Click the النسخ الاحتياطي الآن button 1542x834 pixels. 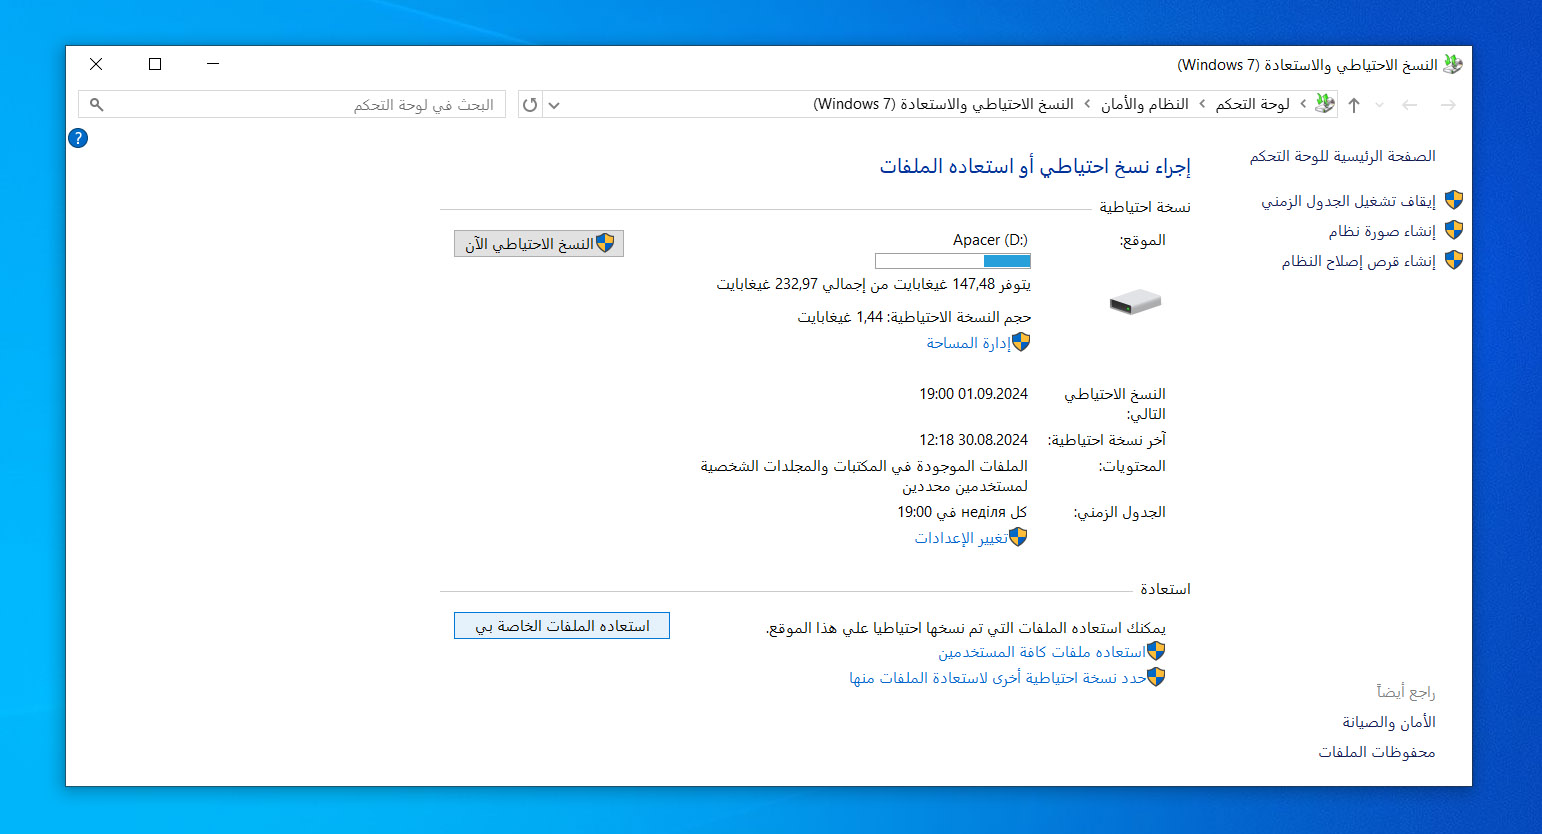click(539, 244)
